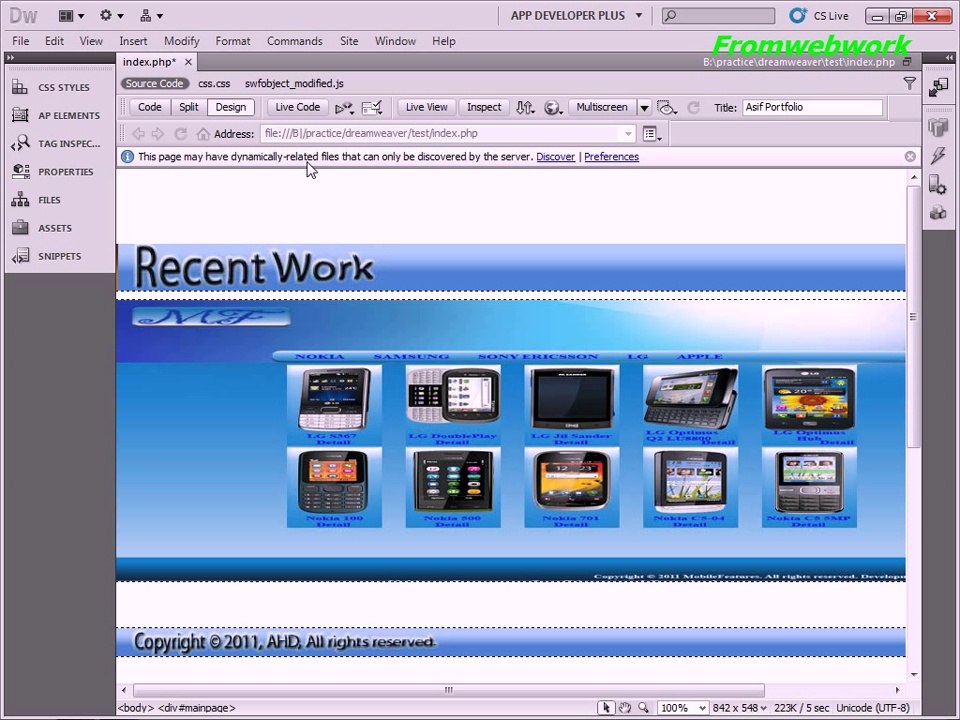Image resolution: width=960 pixels, height=720 pixels.
Task: Toggle Inspect mode
Action: coord(484,107)
